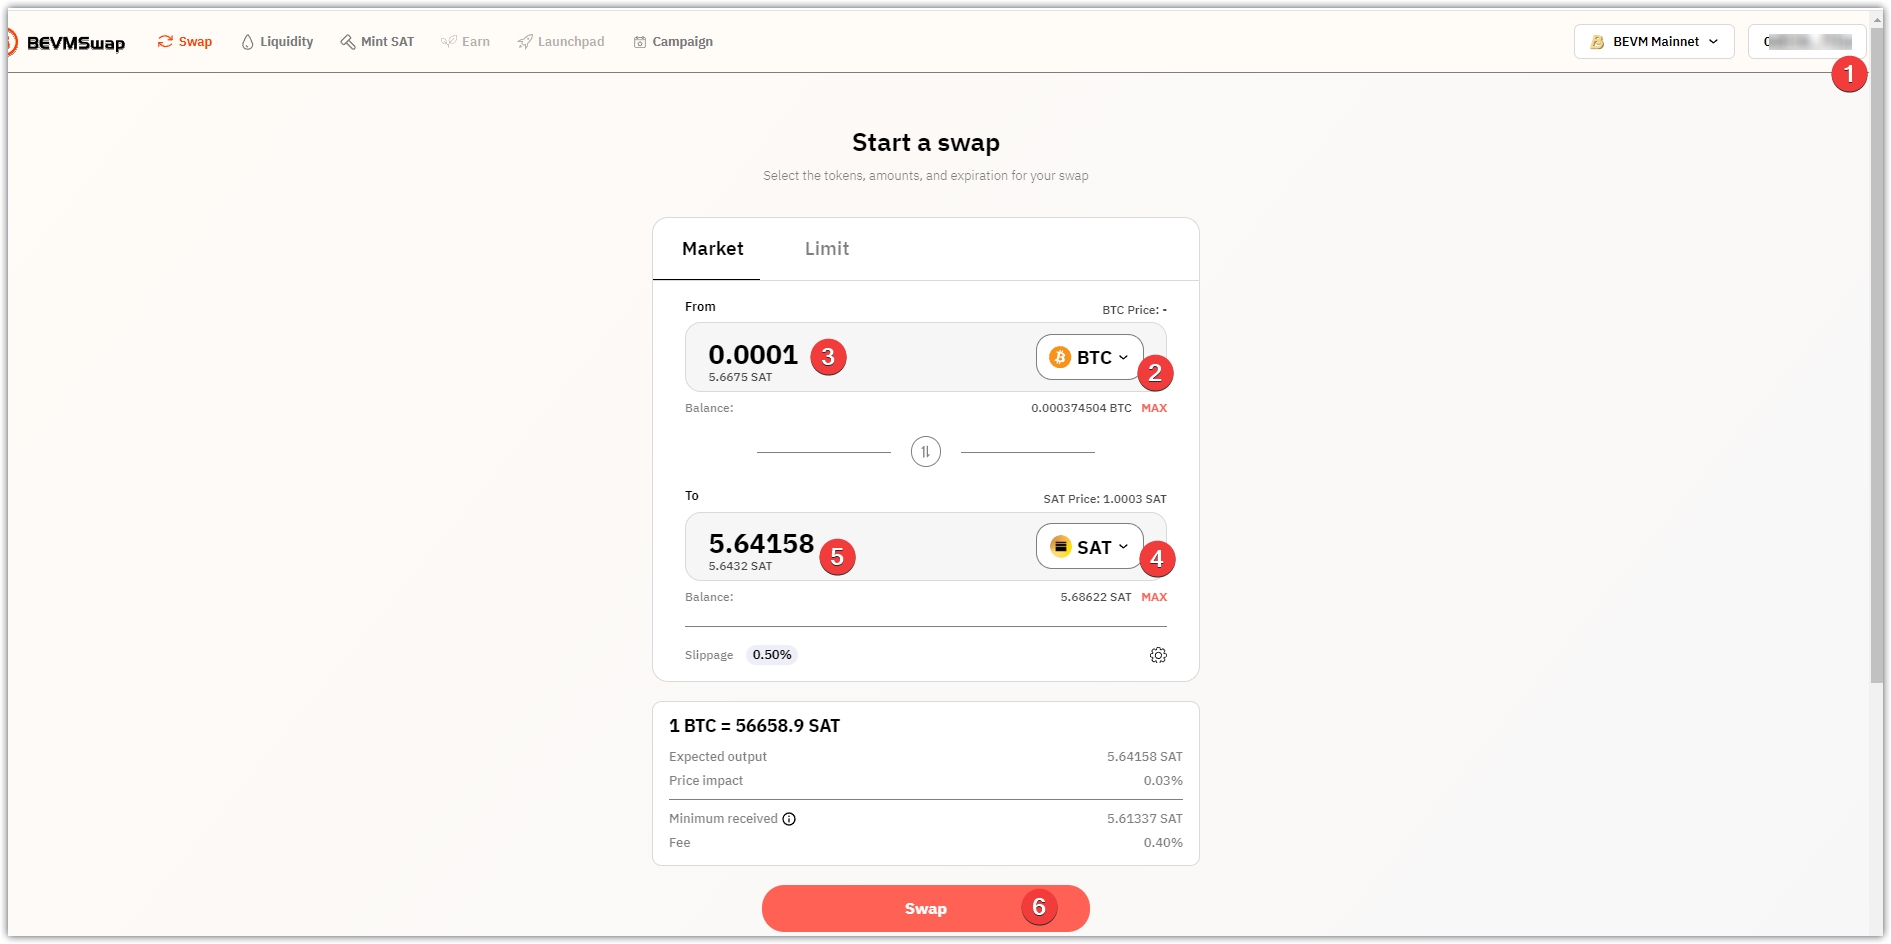Viewport: 1891px width, 944px height.
Task: Click the 0.50% slippage value
Action: pos(772,655)
